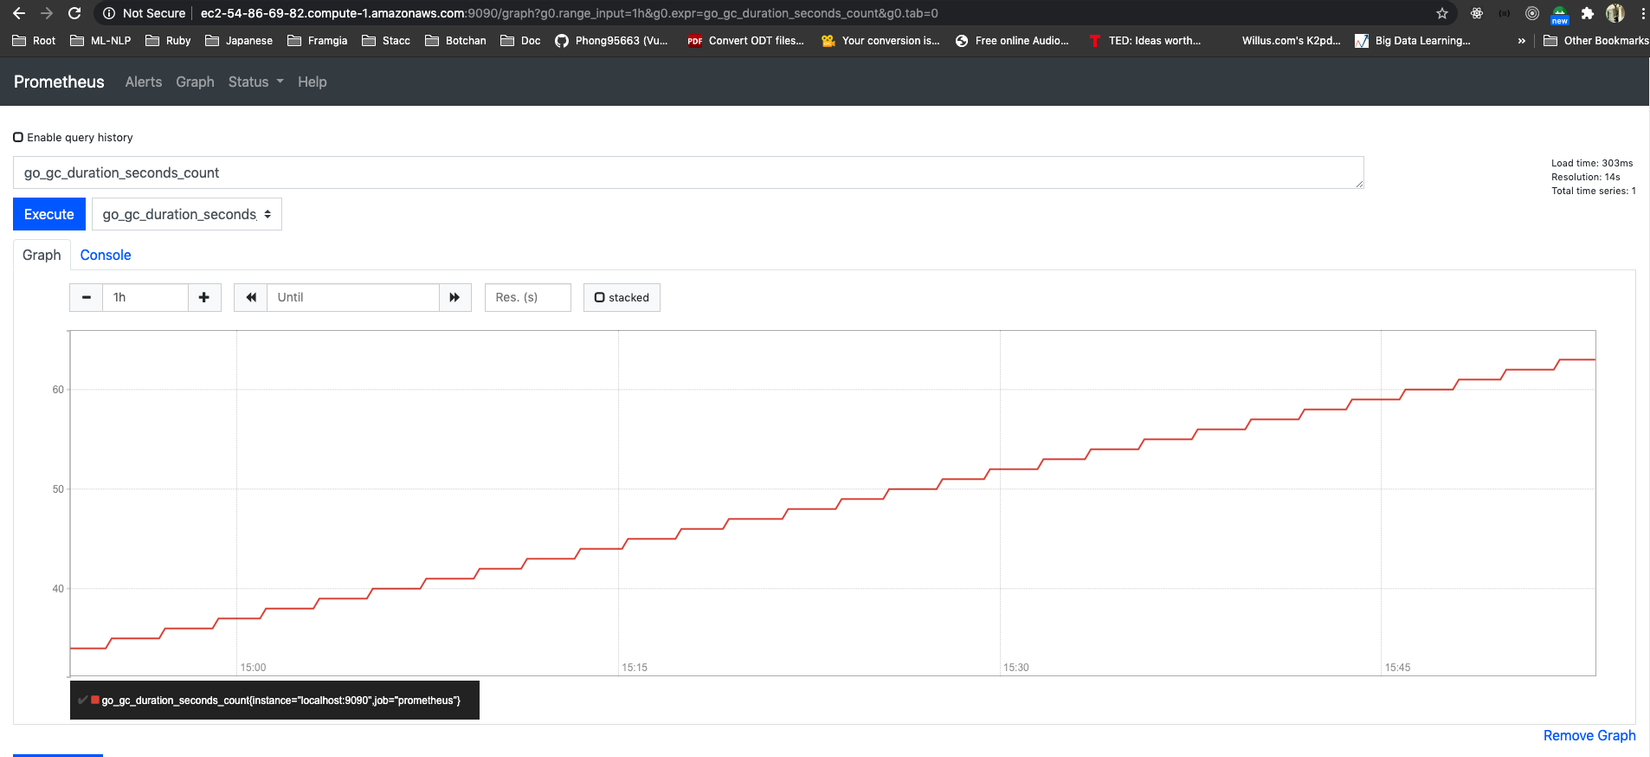
Task: Open the TED: Ideas worth bookmark
Action: [1144, 41]
